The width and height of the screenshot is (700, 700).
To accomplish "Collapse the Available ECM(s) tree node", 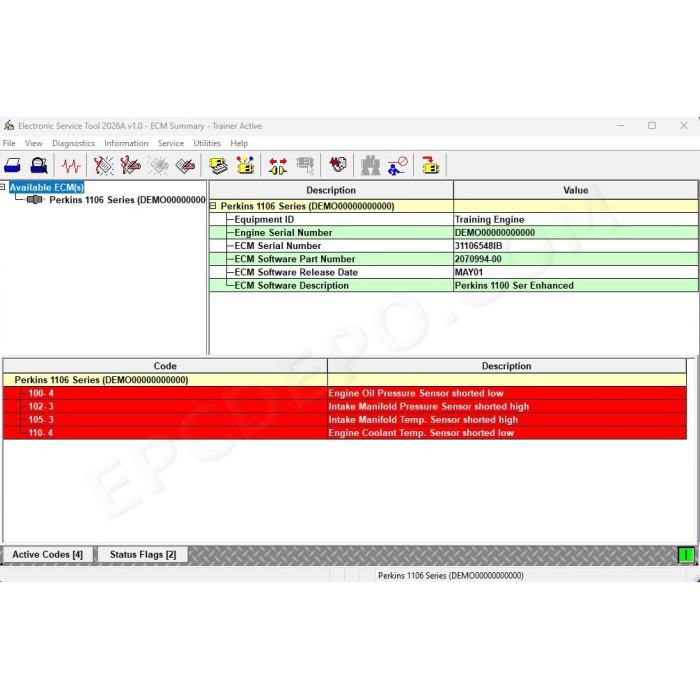I will coord(3,187).
